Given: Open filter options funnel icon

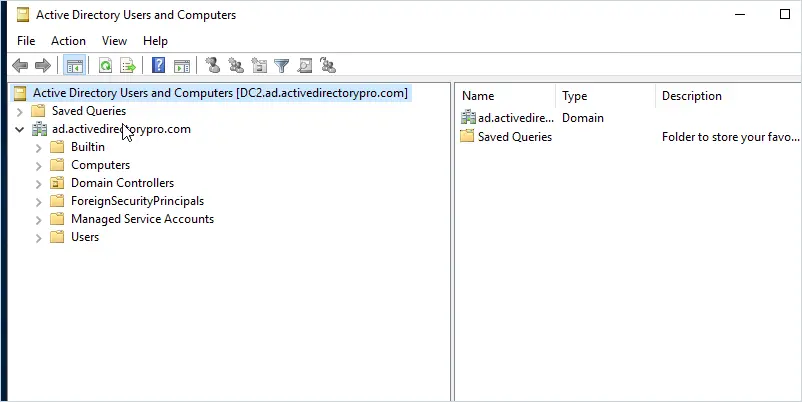Looking at the screenshot, I should click(x=281, y=65).
